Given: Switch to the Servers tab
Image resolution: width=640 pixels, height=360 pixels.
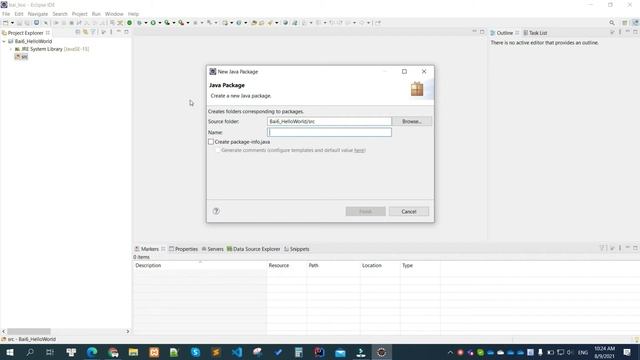Looking at the screenshot, I should 213,249.
